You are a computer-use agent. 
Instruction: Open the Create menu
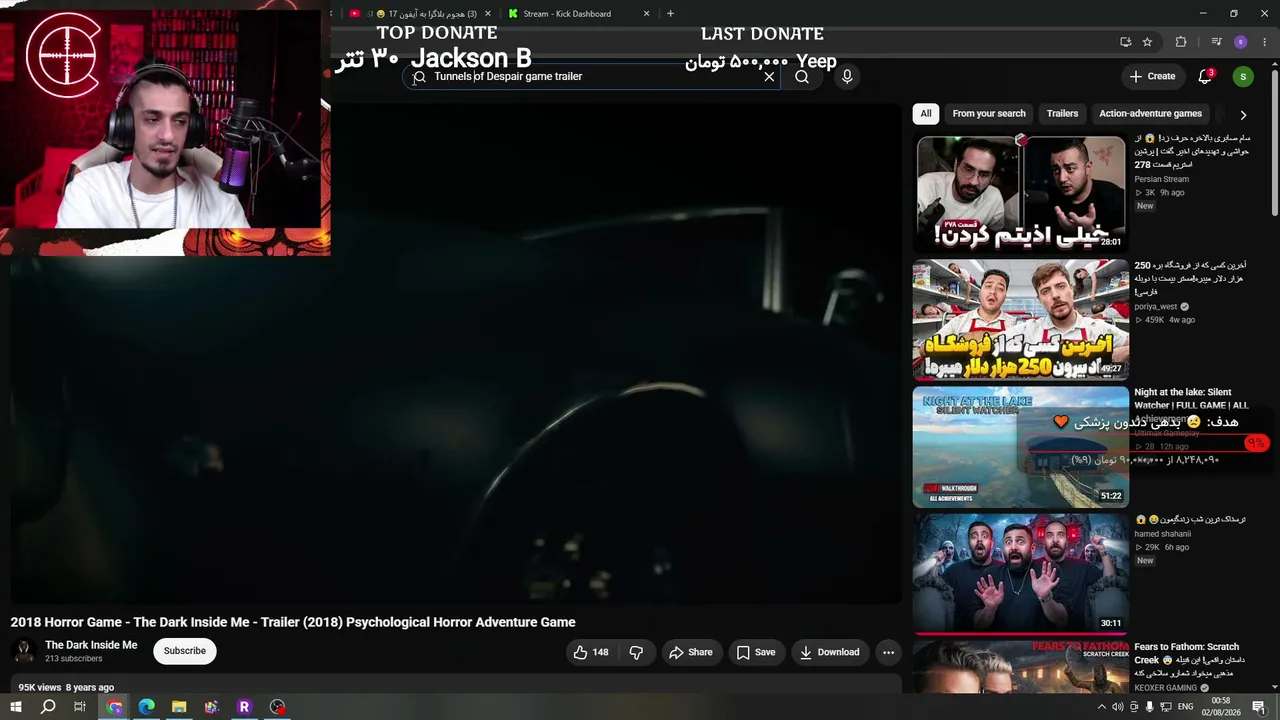click(1152, 76)
